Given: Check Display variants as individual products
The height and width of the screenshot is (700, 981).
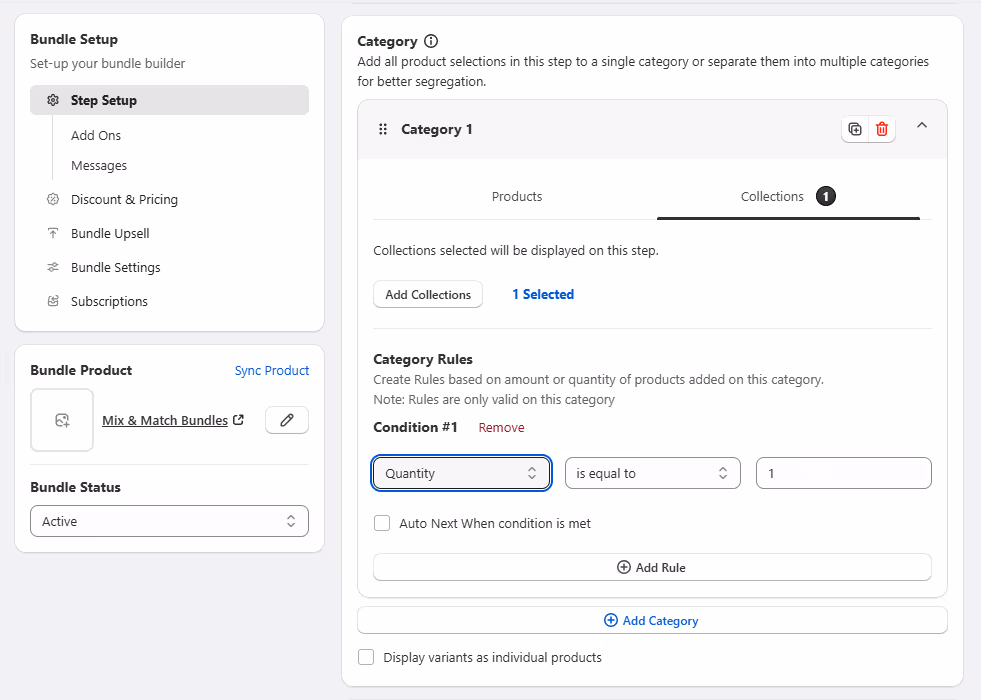Looking at the screenshot, I should (x=366, y=657).
